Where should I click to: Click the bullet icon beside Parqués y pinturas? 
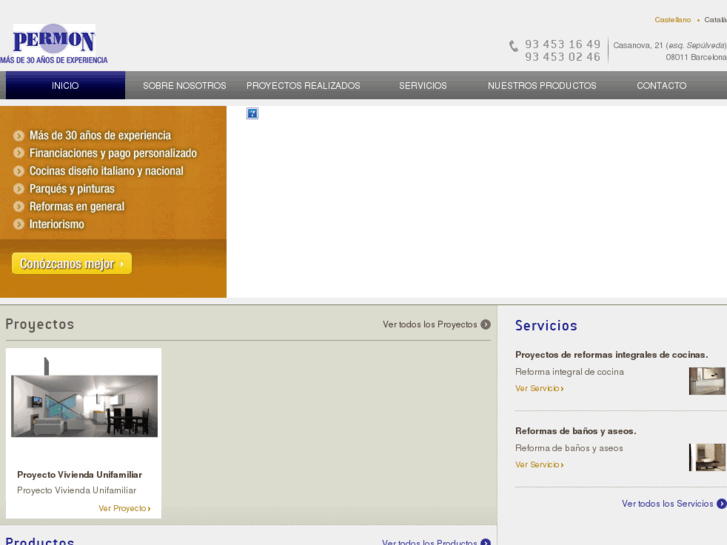pos(19,188)
